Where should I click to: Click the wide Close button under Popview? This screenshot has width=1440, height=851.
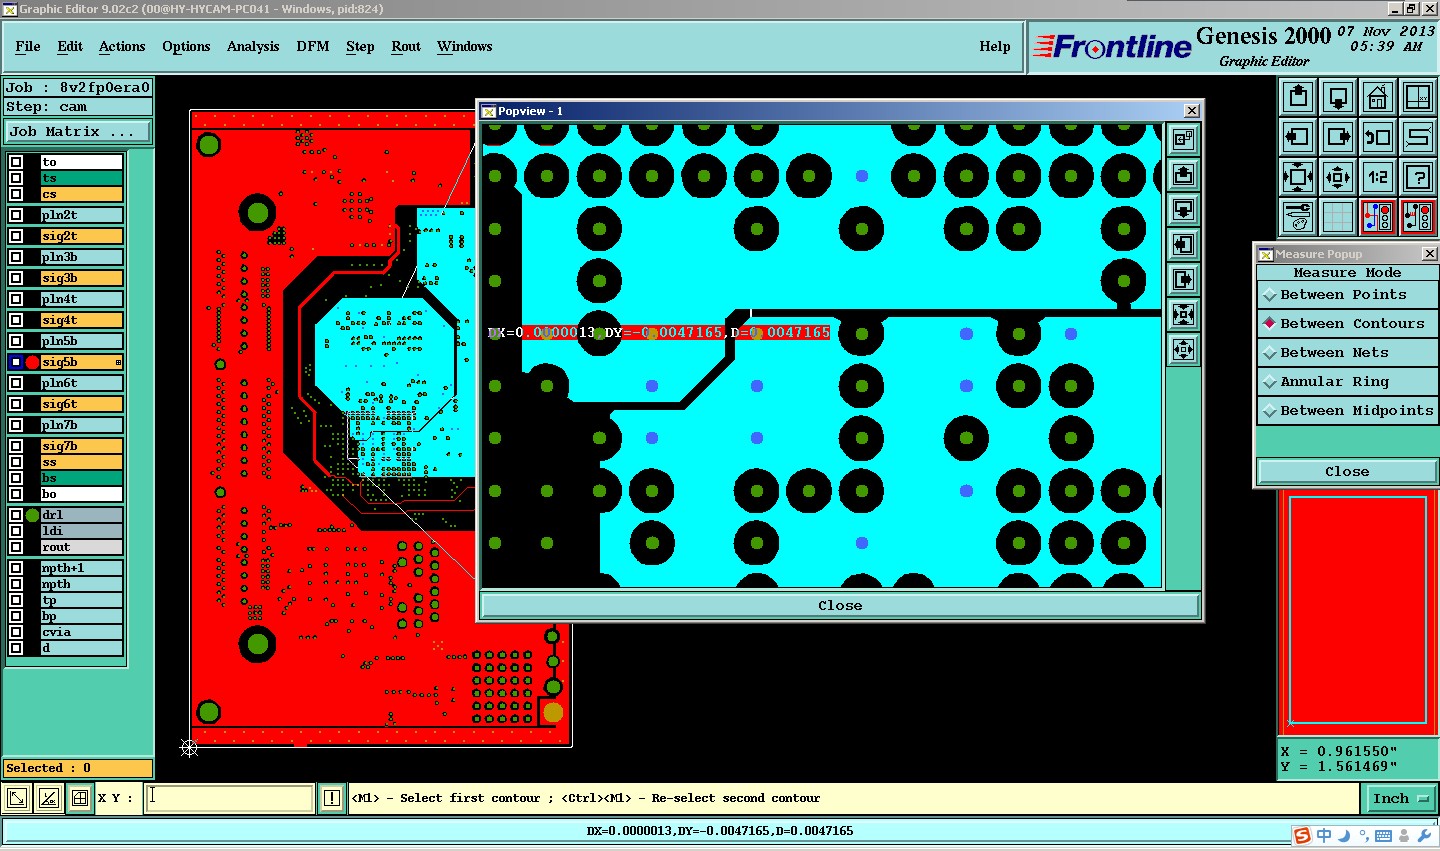tap(840, 606)
